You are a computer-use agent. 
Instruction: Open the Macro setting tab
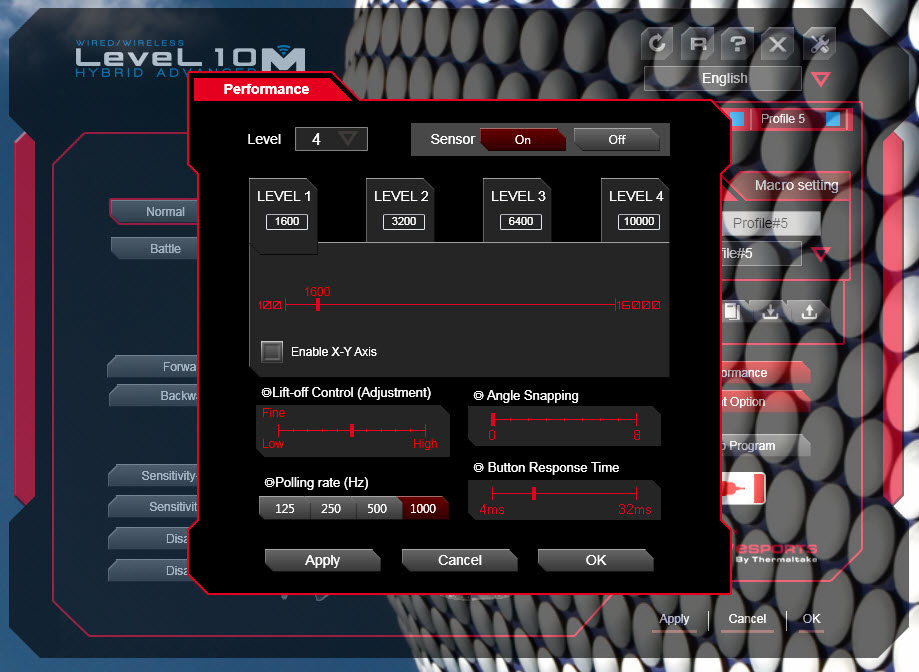click(x=796, y=186)
